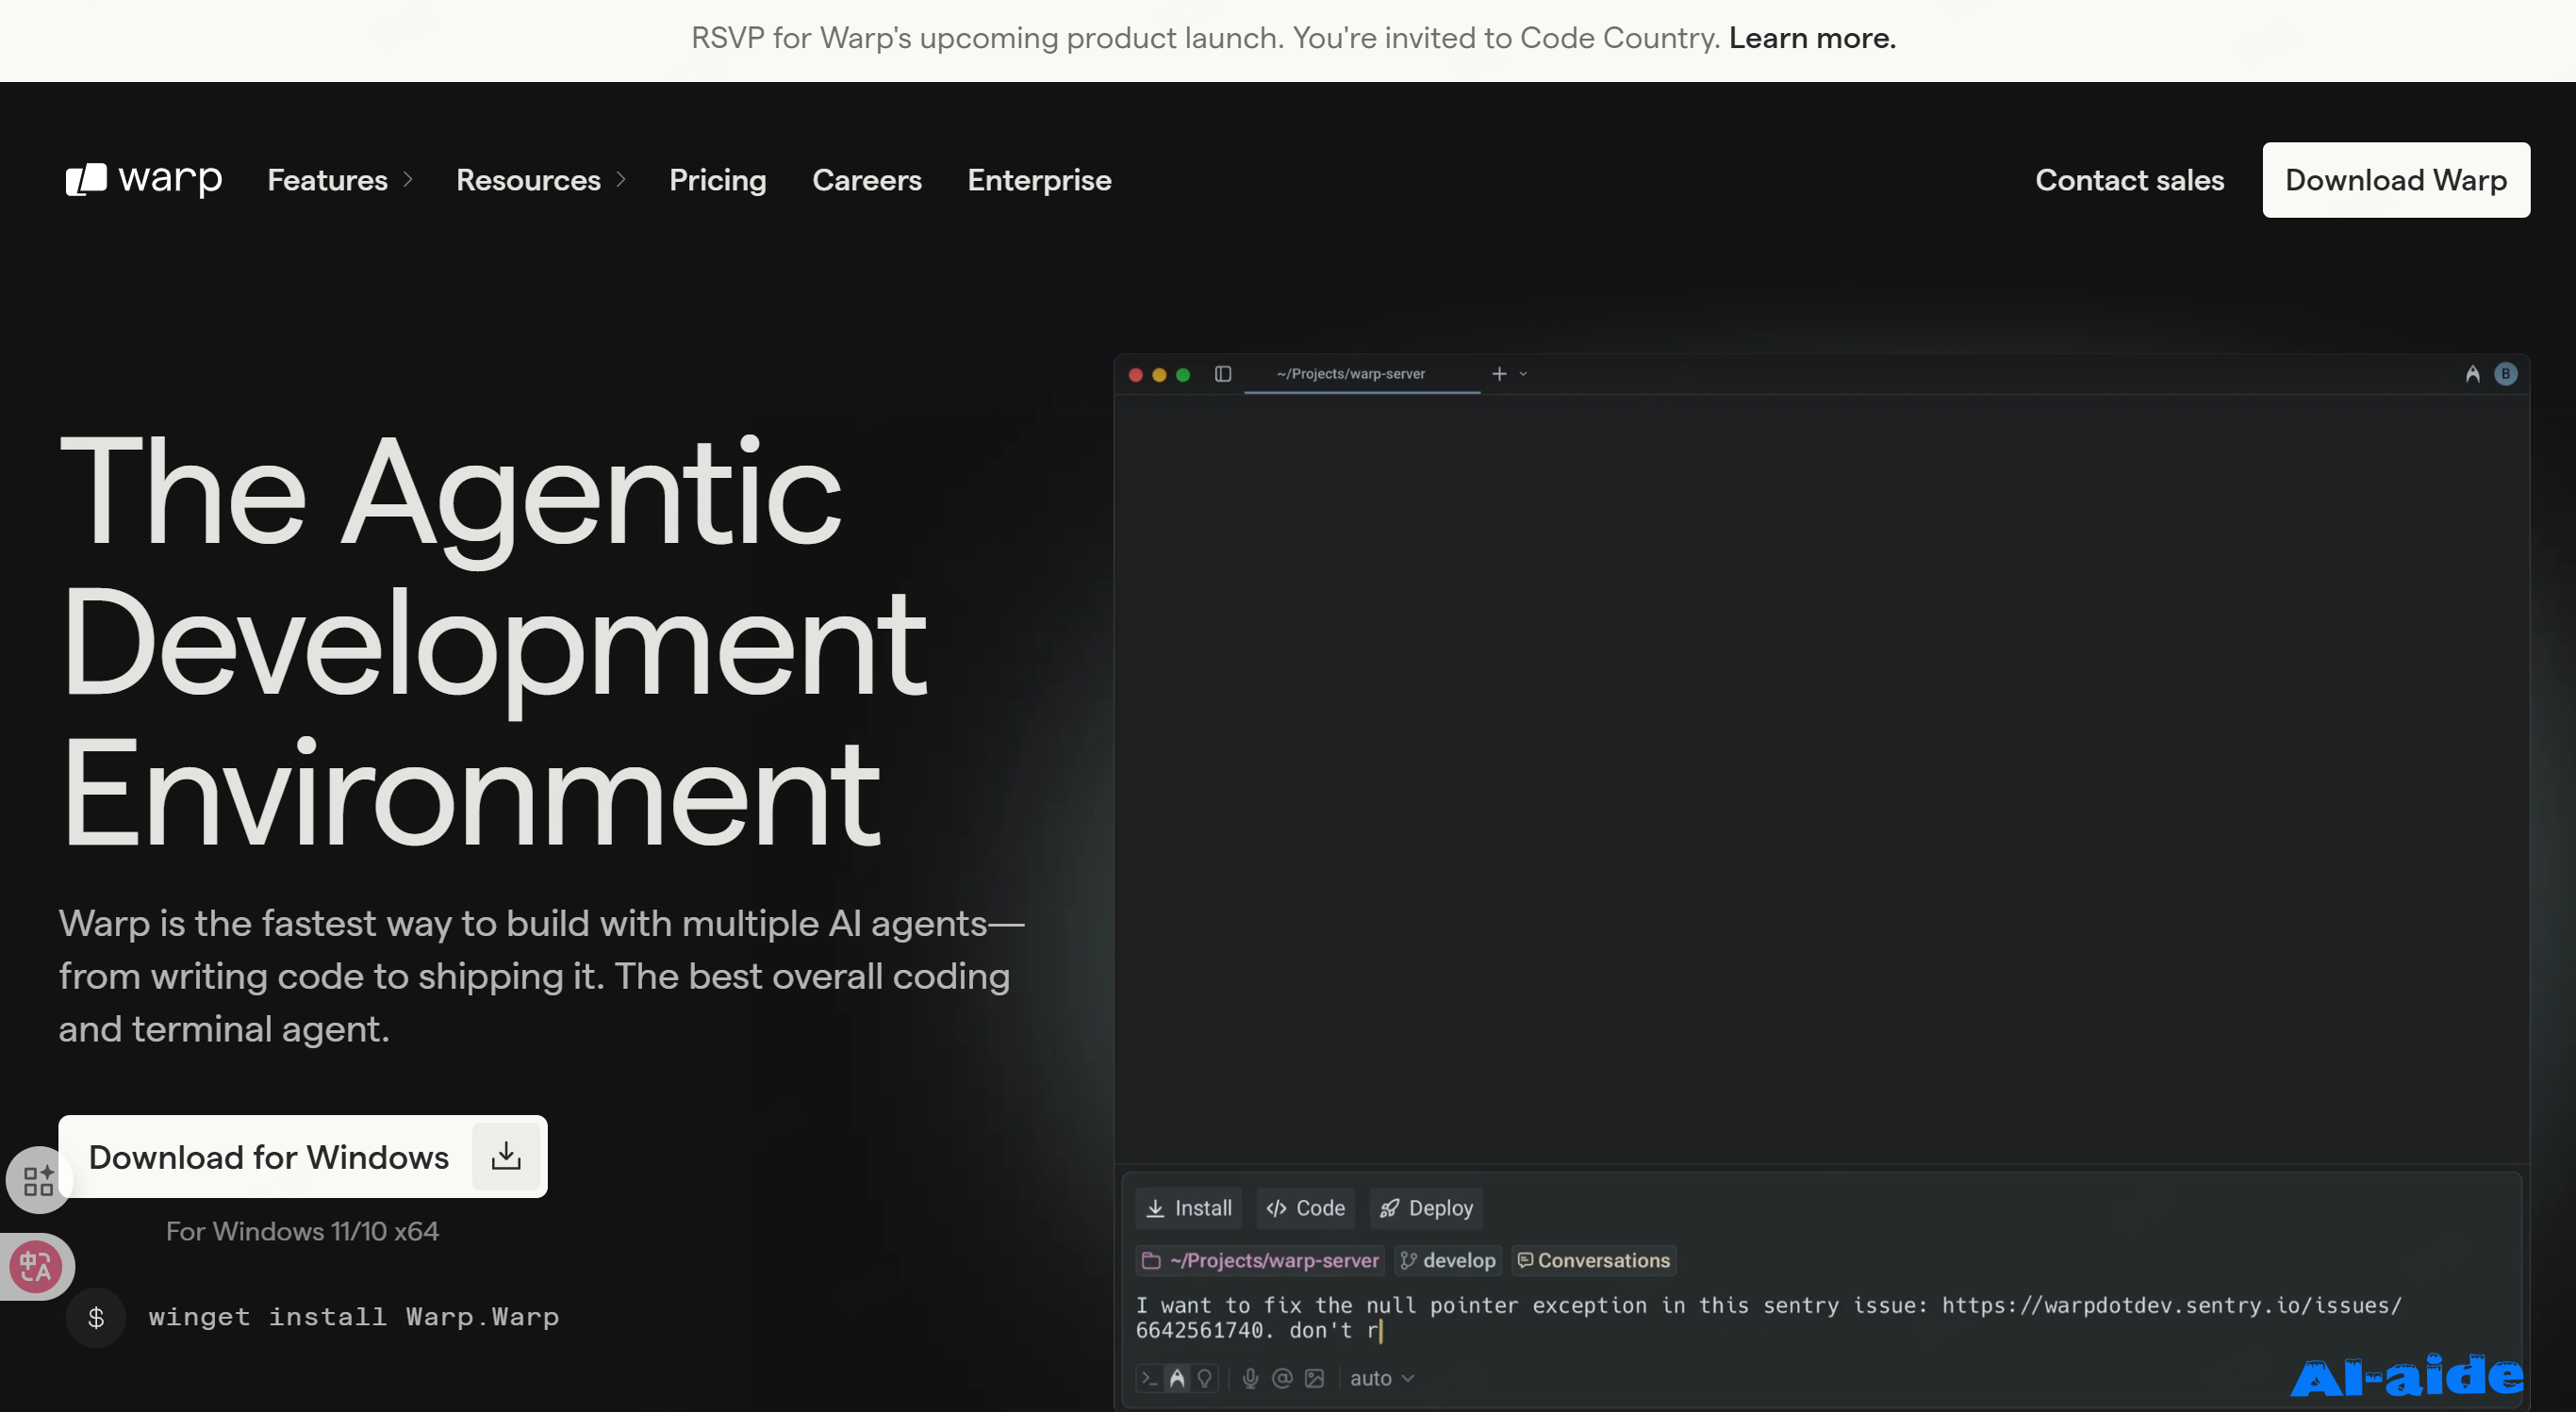Toggle the sidebar panel icon in terminal titlebar

tap(1222, 374)
